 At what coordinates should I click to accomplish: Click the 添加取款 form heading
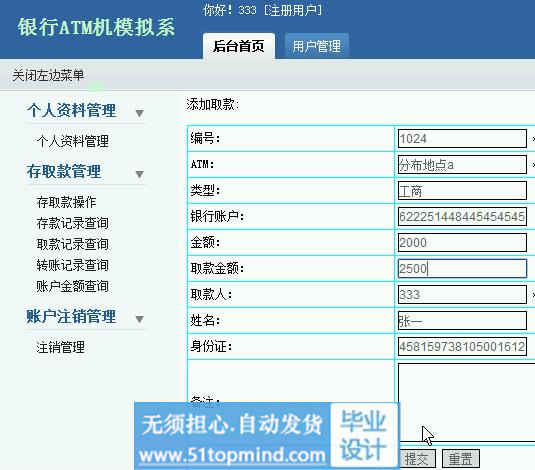[x=212, y=104]
